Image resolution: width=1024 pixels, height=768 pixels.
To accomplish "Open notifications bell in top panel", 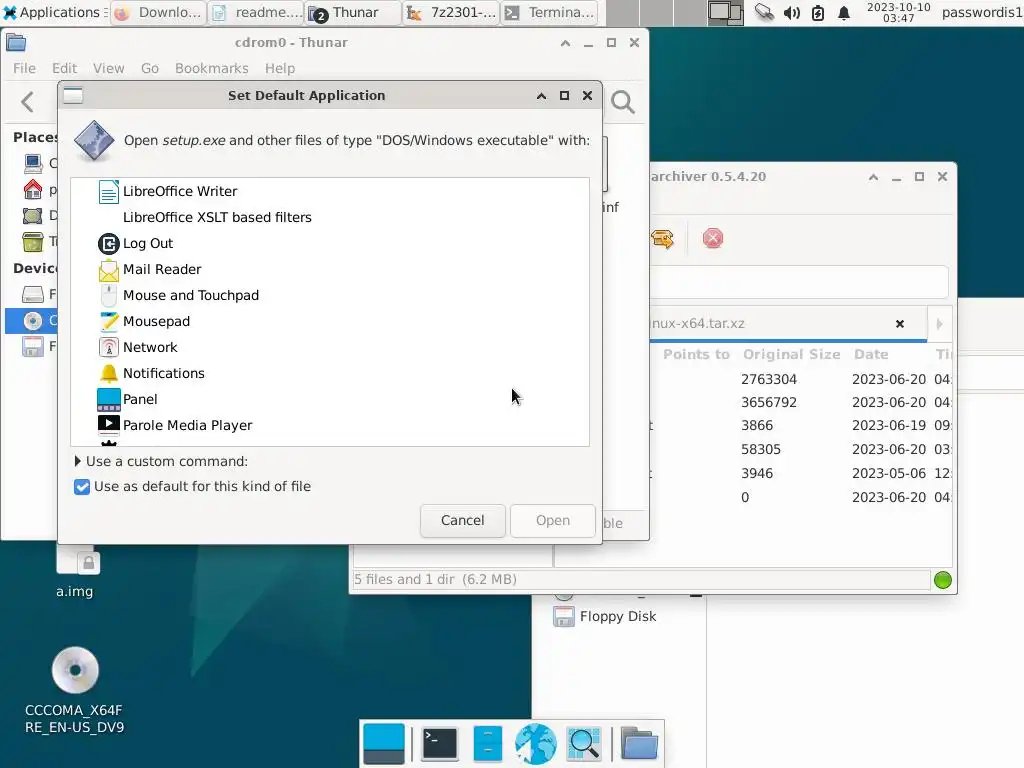I will coord(844,12).
